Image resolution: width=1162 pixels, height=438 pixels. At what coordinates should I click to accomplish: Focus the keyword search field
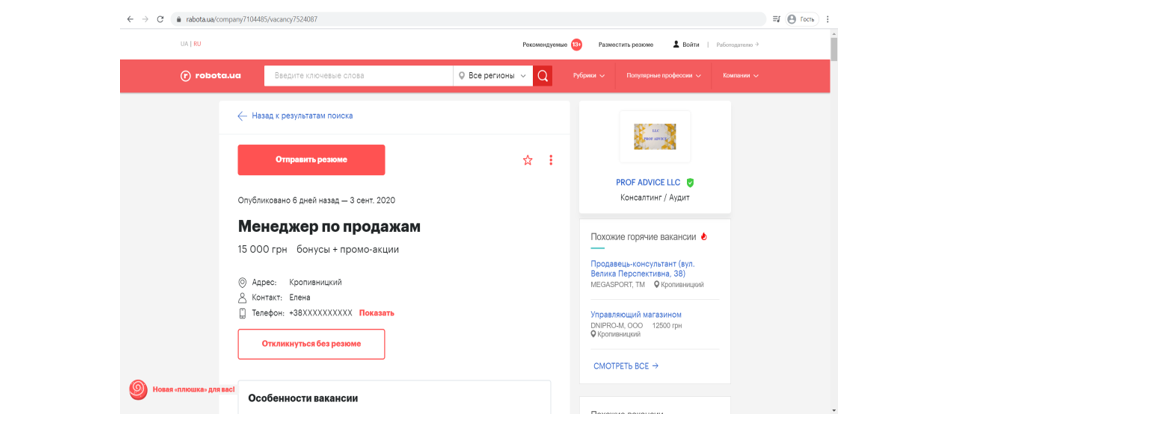359,76
